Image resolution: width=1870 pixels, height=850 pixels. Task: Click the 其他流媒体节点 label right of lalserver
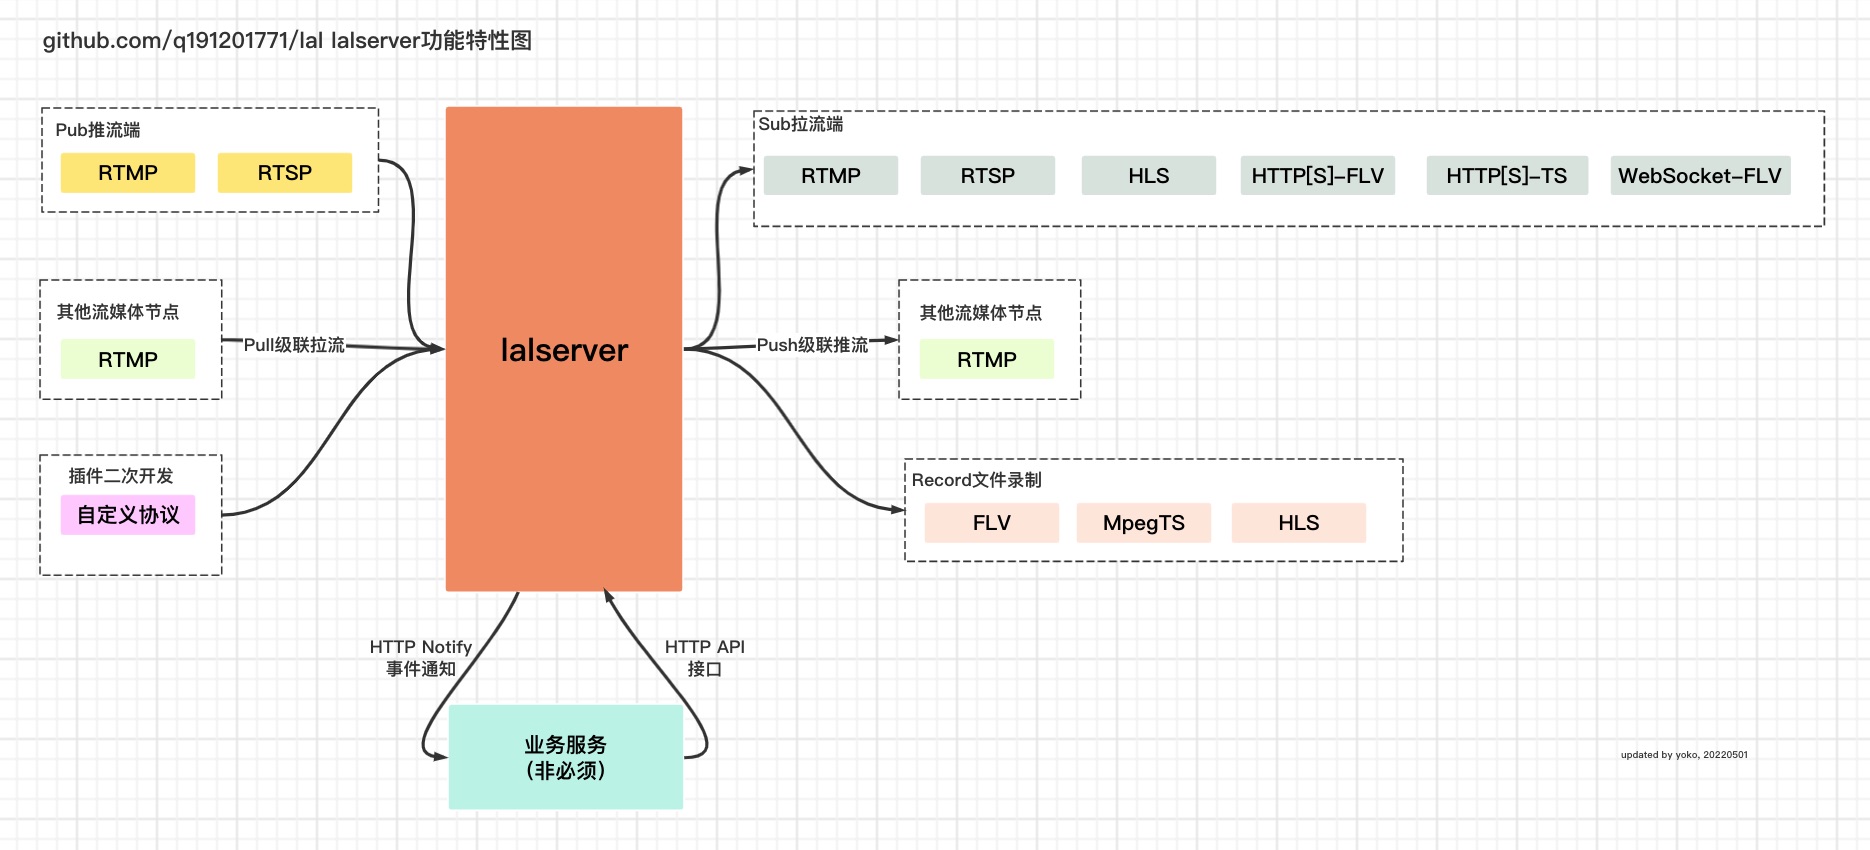(981, 313)
